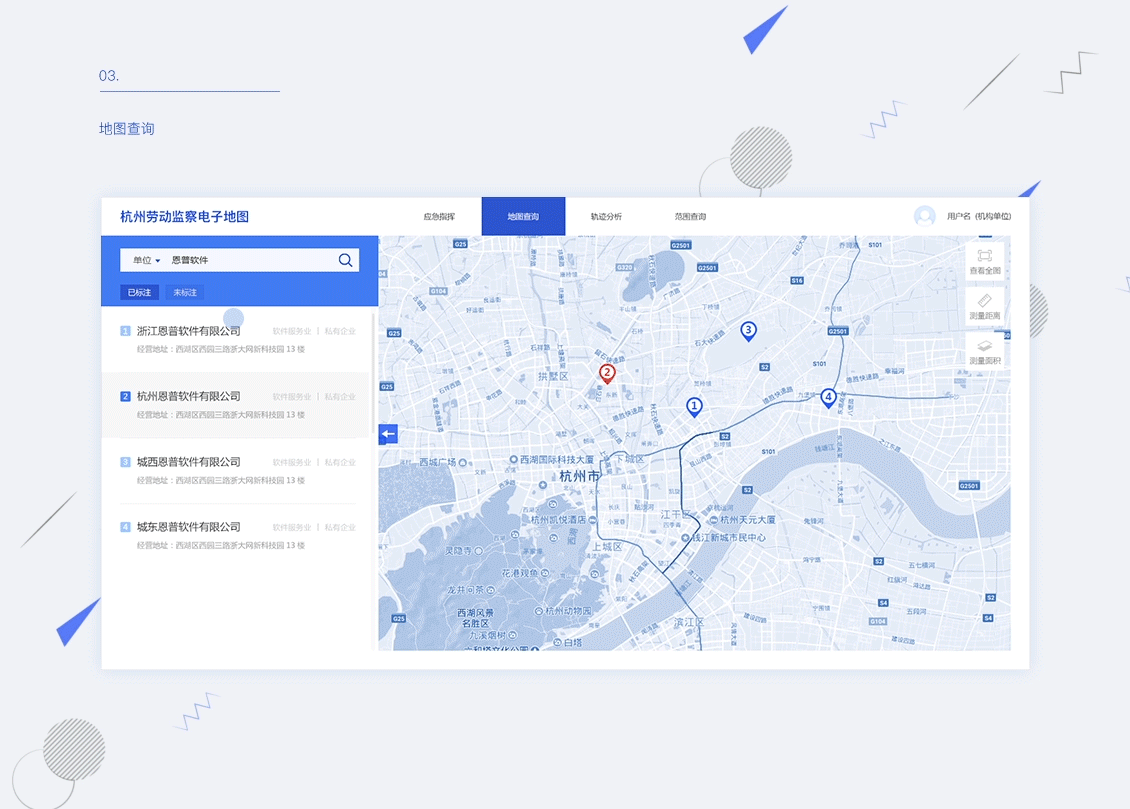The image size is (1130, 809).
Task: Click the 拱墅区 district label
Action: coord(553,376)
